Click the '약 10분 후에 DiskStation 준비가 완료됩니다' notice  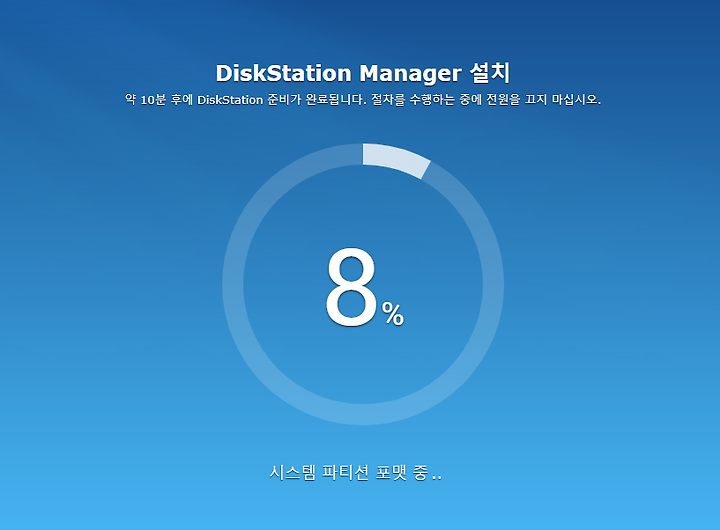[x=245, y=99]
